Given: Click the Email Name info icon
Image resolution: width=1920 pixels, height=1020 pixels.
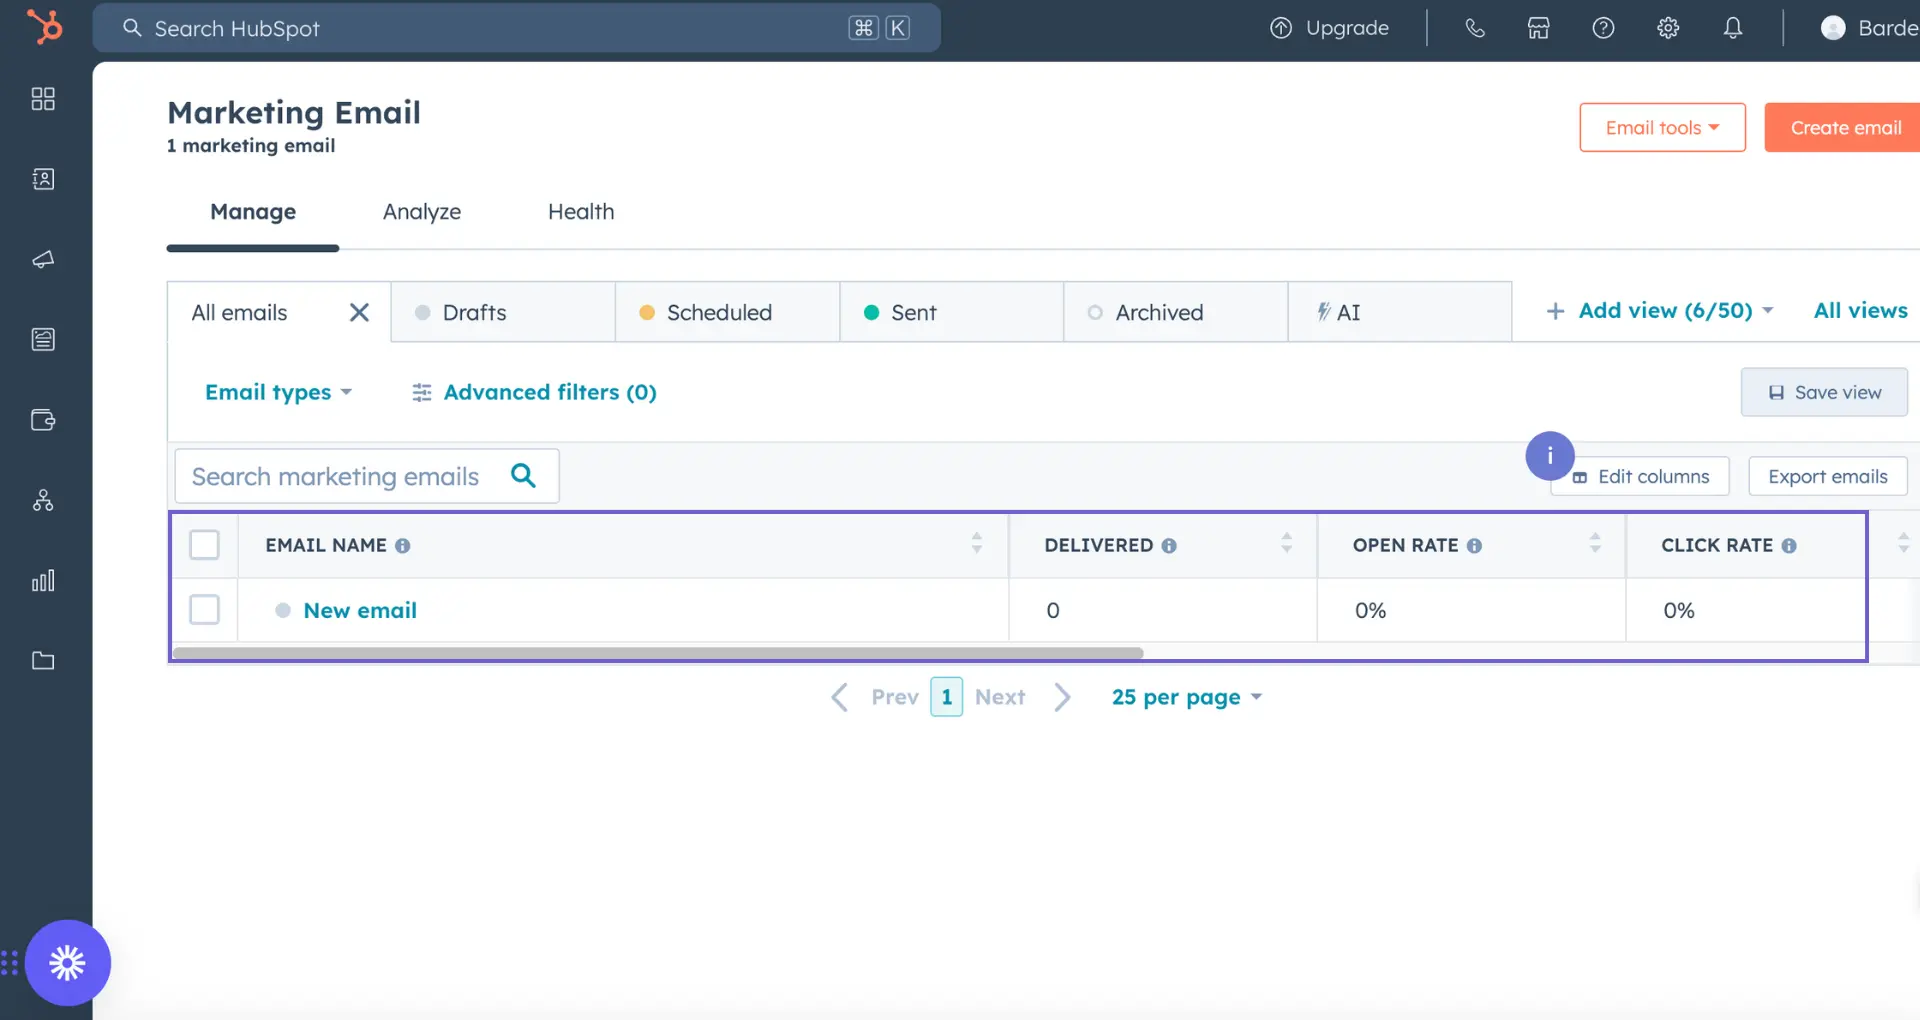Looking at the screenshot, I should [402, 546].
